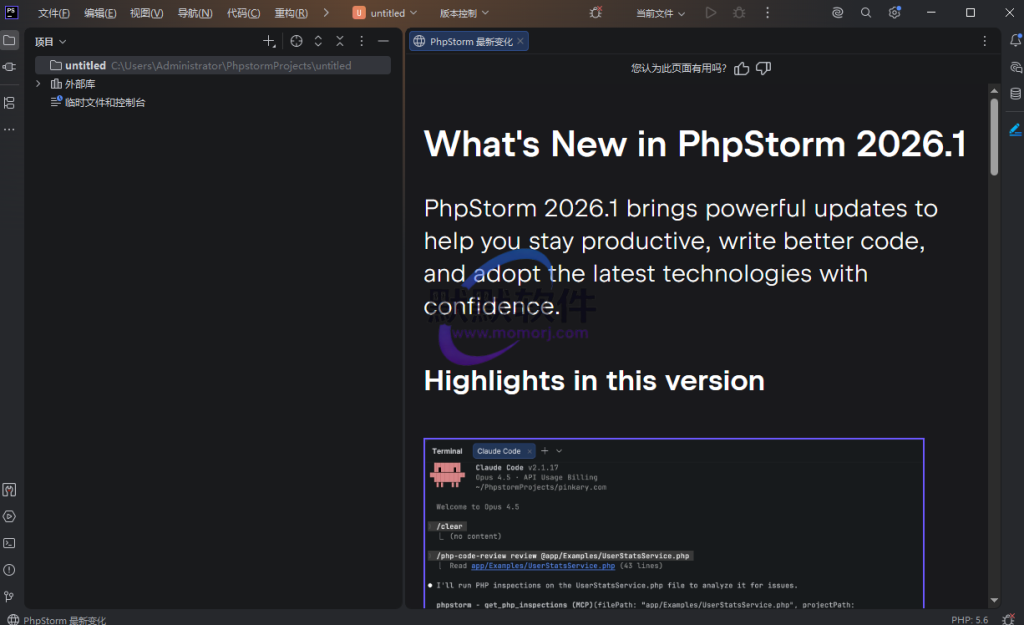1024x625 pixels.
Task: Open the 文件(F) menu
Action: 54,13
